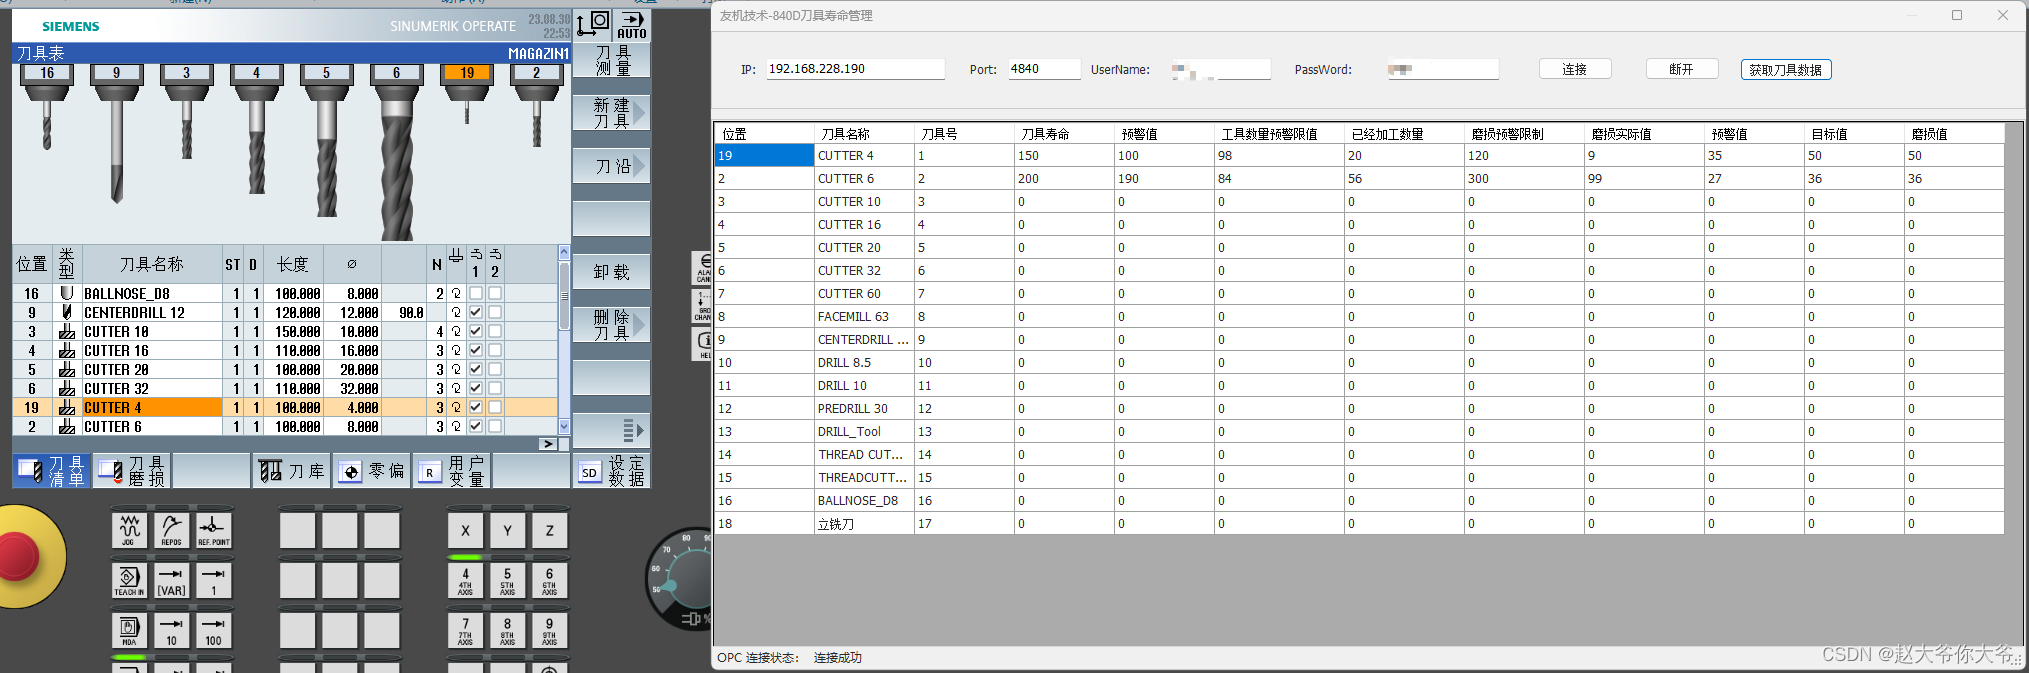
Task: Open the 刀具测量 softkey
Action: point(611,60)
